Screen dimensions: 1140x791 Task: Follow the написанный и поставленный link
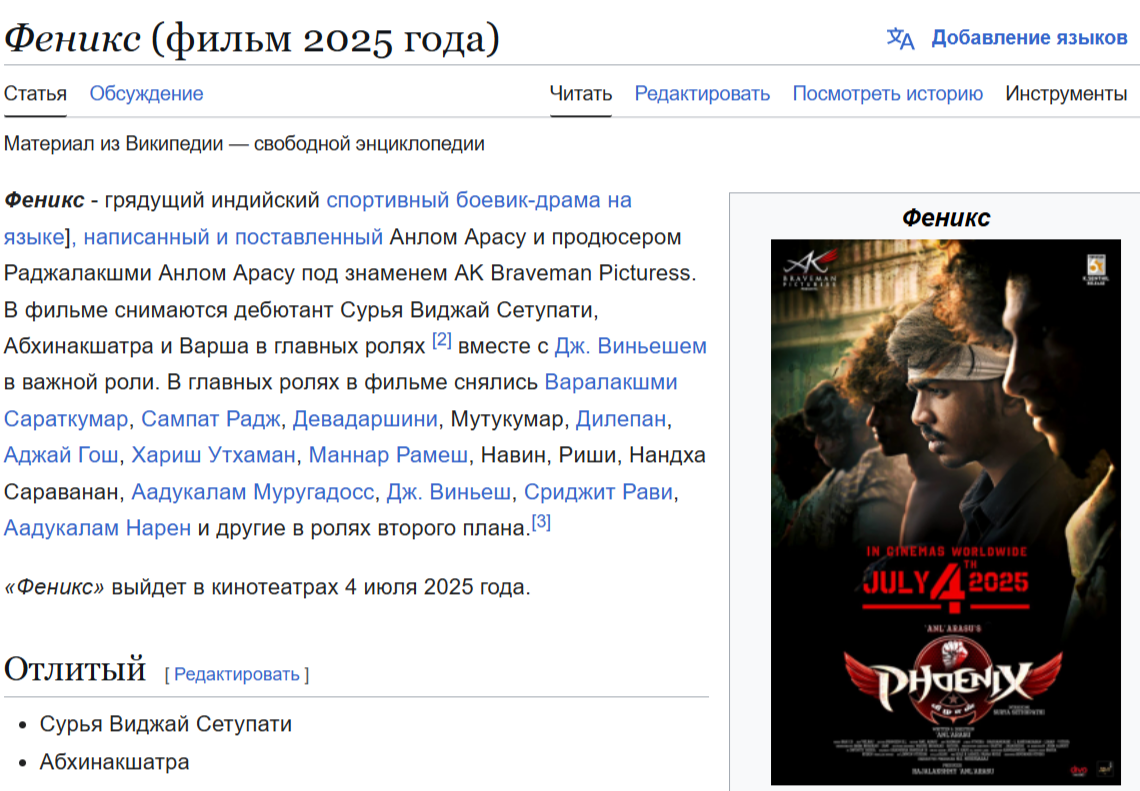[233, 237]
